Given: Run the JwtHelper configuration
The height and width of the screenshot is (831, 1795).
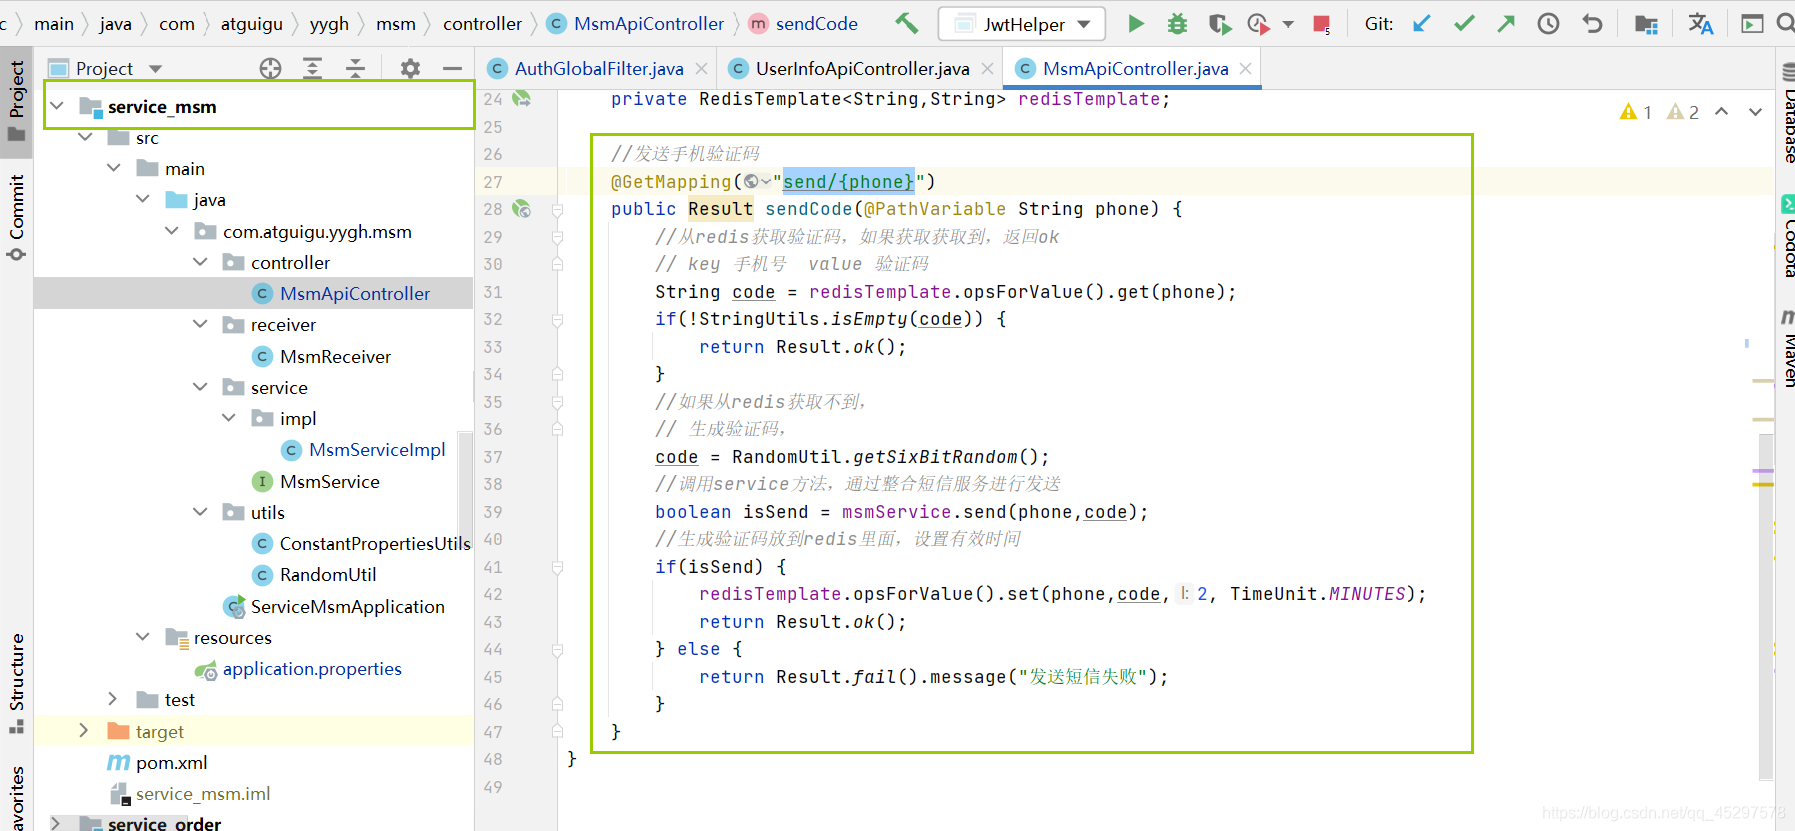Looking at the screenshot, I should (x=1136, y=23).
